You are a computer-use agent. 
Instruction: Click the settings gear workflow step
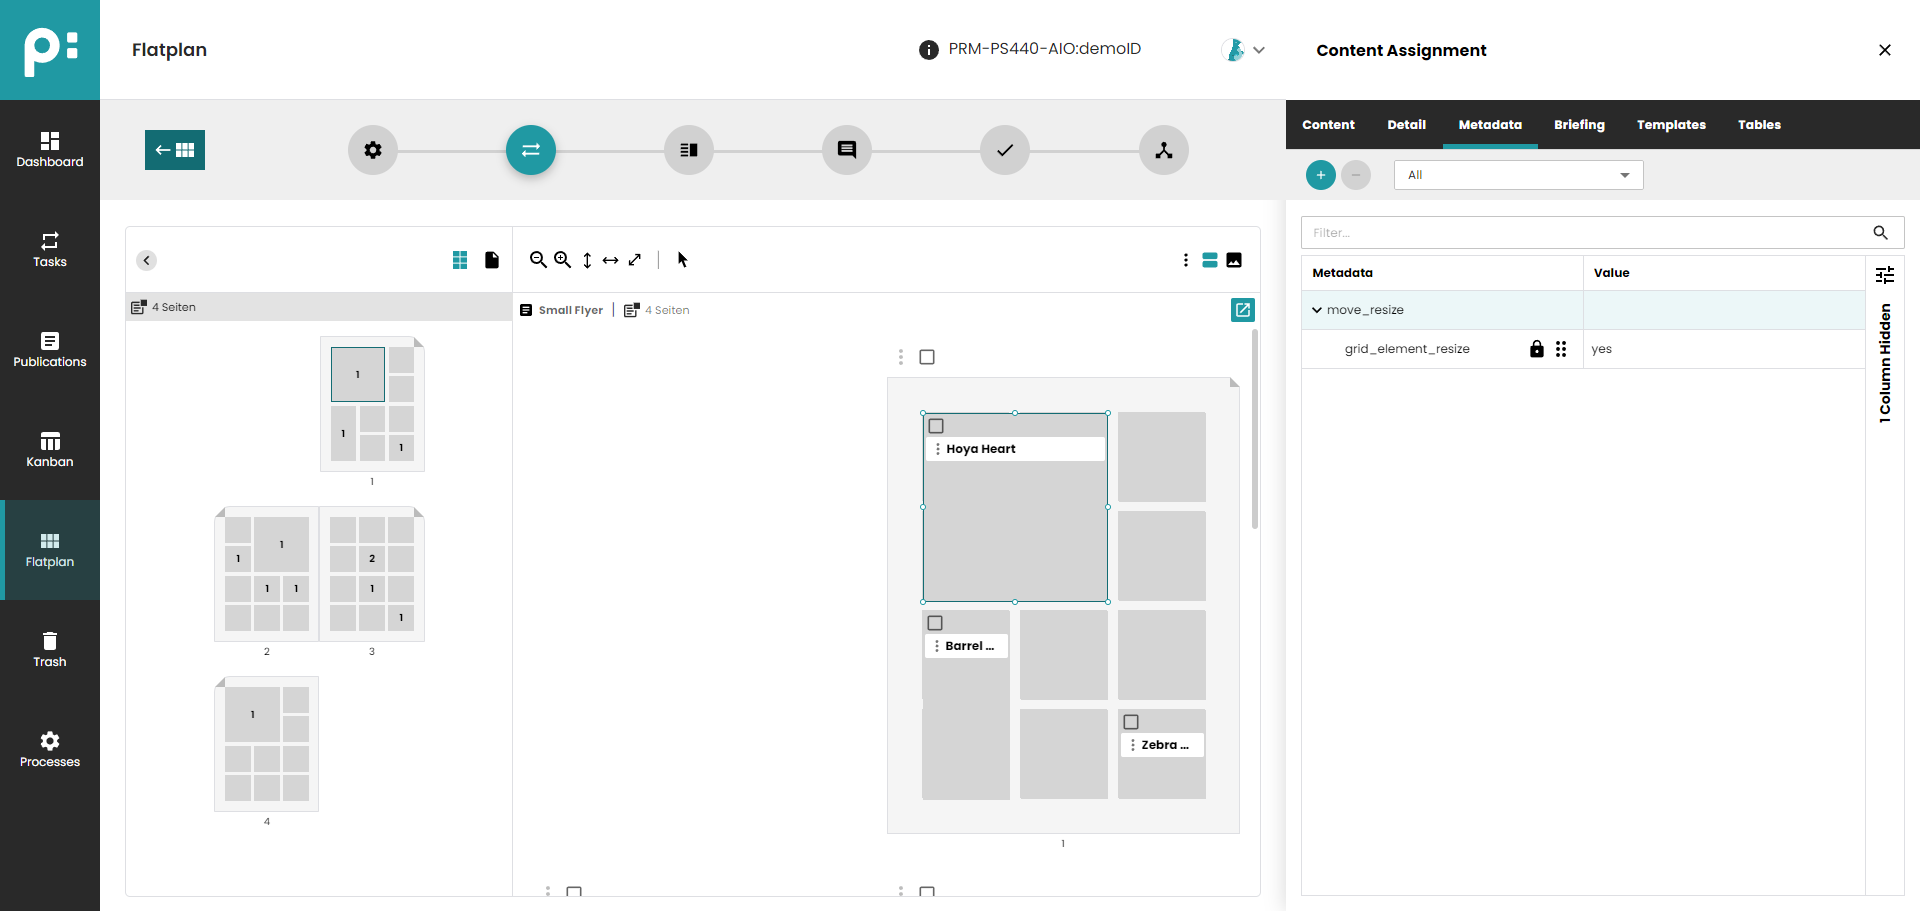(x=373, y=150)
